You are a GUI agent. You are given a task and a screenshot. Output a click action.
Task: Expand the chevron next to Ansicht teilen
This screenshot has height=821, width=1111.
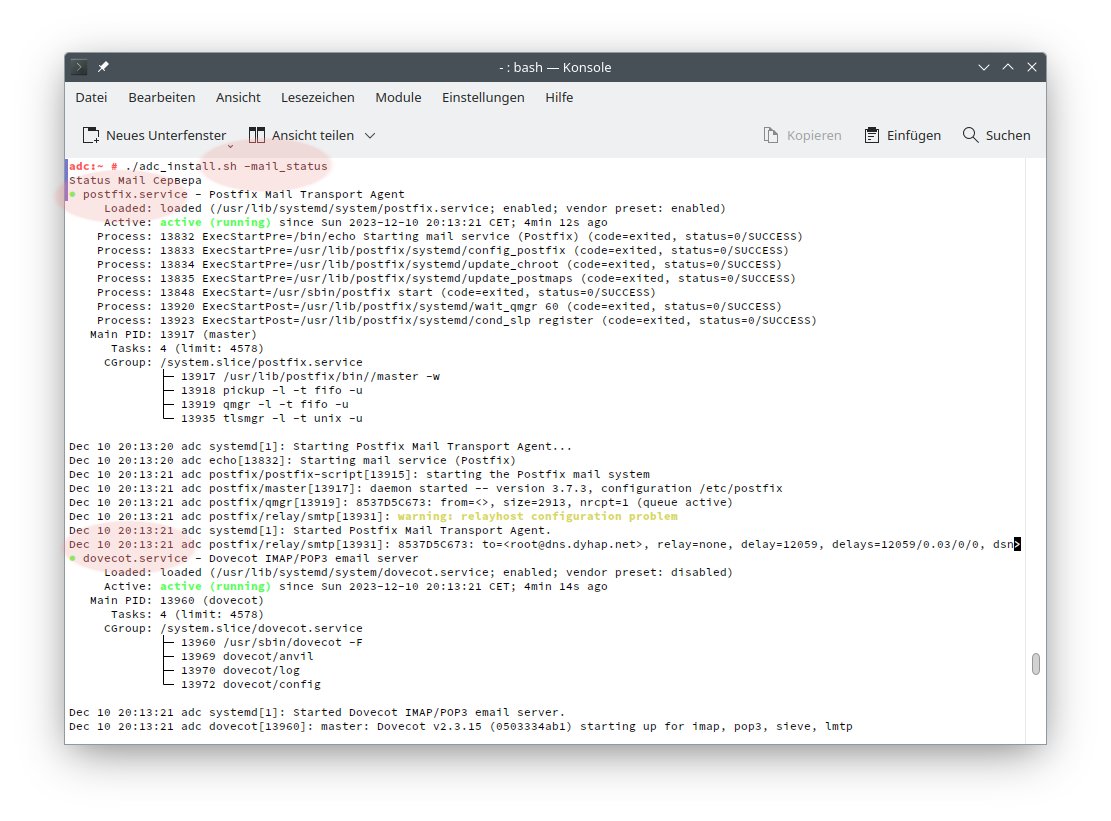click(x=370, y=135)
